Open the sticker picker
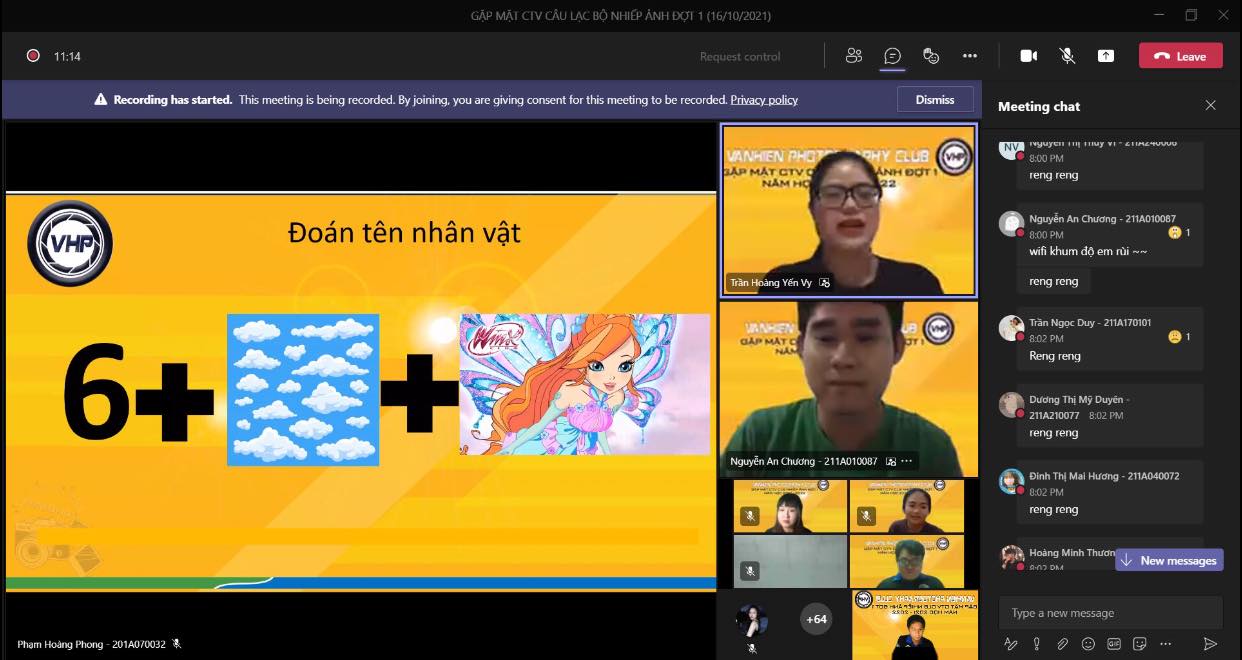The height and width of the screenshot is (660, 1242). (1140, 644)
